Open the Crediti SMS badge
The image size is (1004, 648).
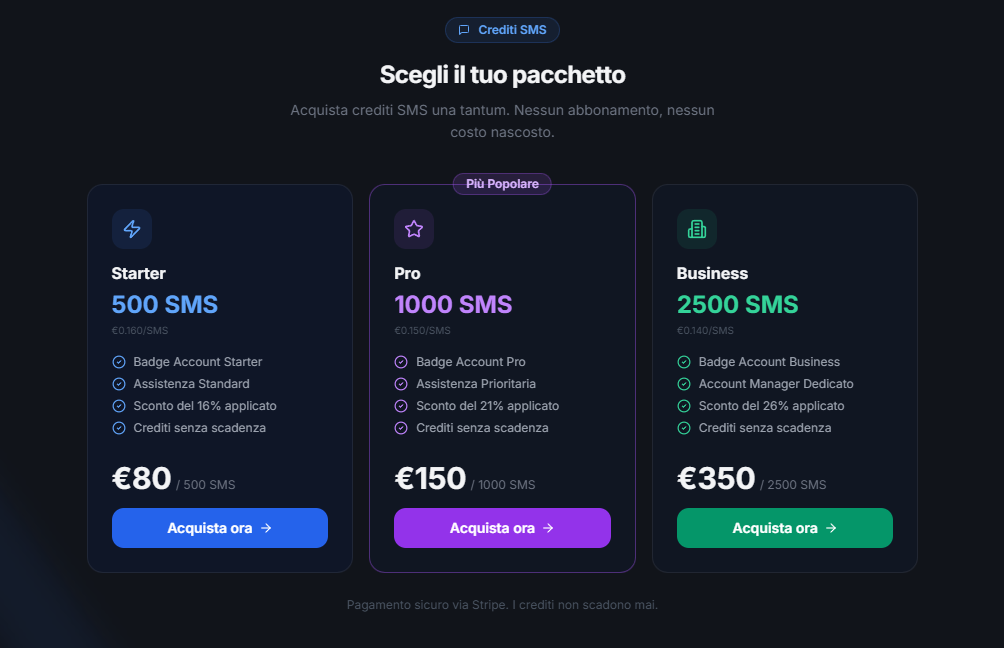coord(502,29)
